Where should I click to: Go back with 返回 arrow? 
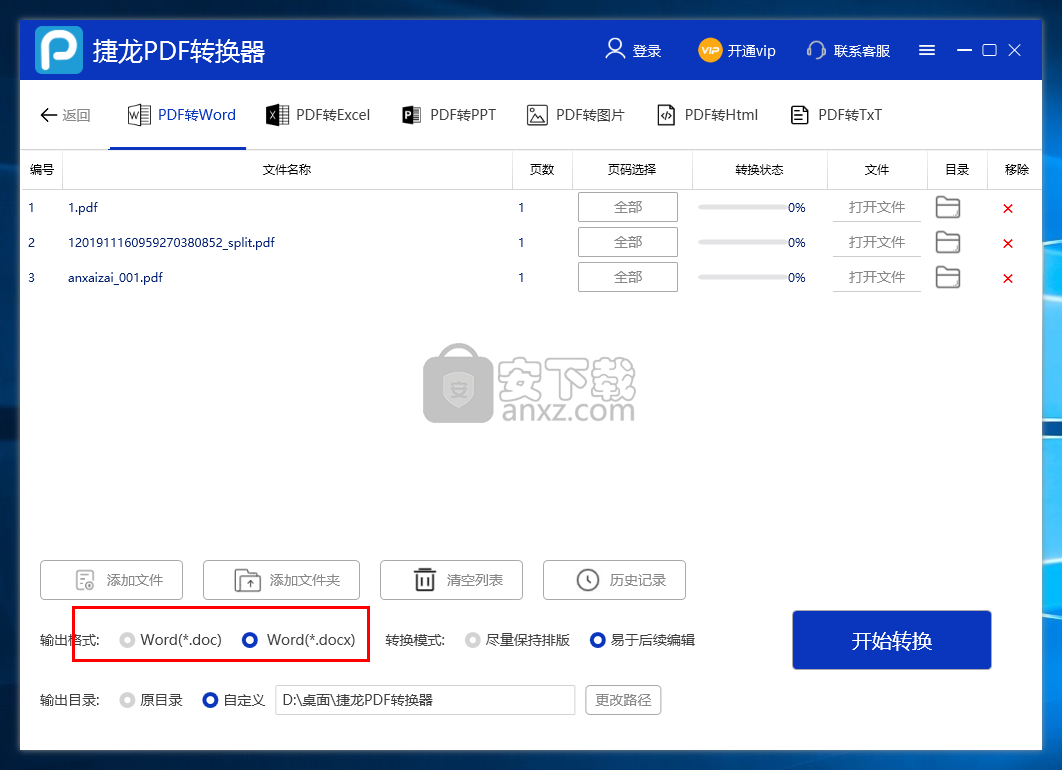[x=65, y=115]
